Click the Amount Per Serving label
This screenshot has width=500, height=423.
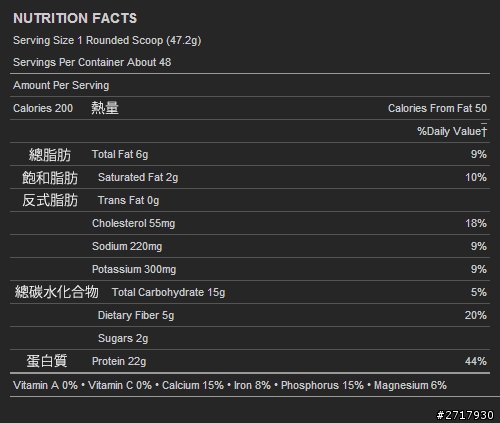coord(61,85)
